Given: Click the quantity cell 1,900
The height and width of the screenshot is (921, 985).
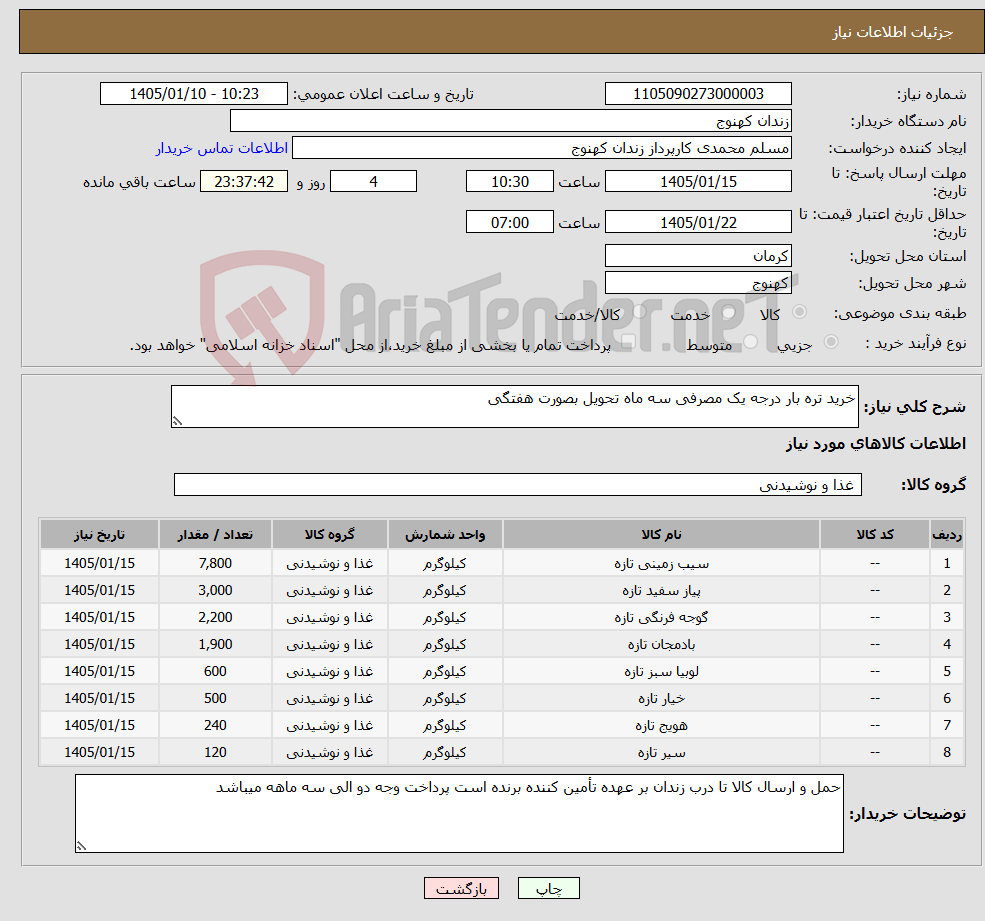Looking at the screenshot, I should pyautogui.click(x=215, y=645).
